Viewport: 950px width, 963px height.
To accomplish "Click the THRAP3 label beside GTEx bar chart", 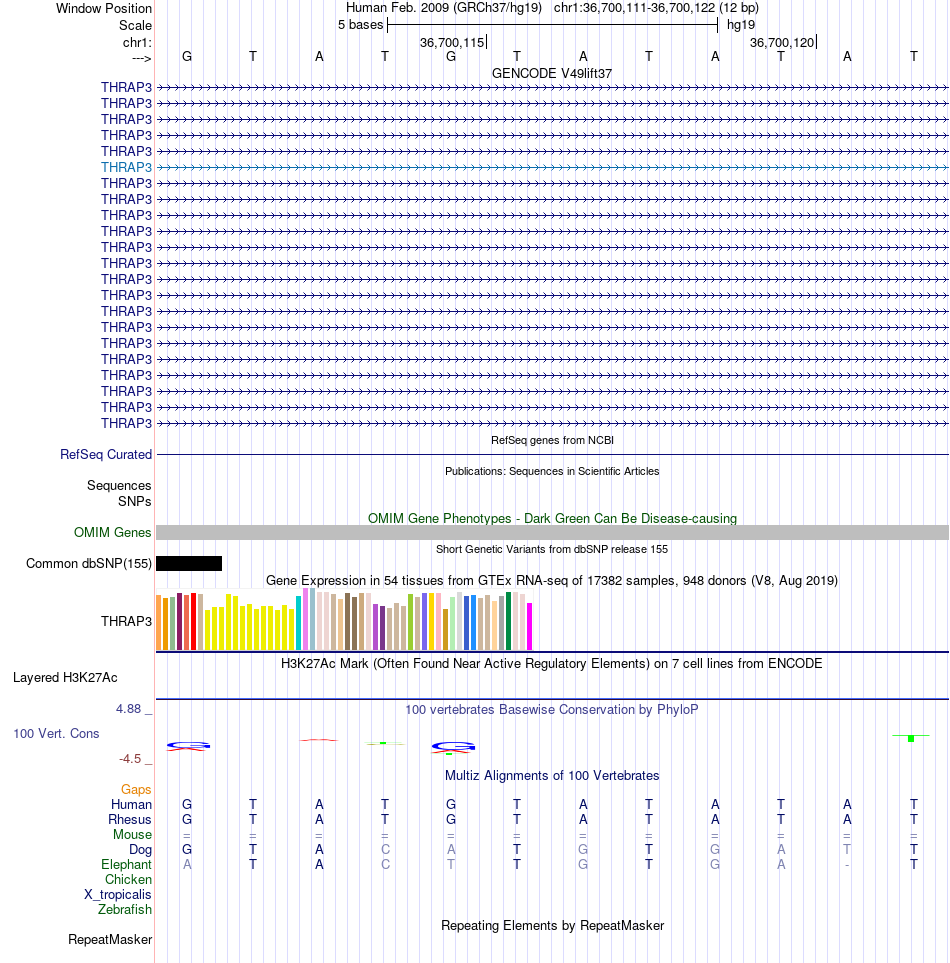I will (x=126, y=621).
